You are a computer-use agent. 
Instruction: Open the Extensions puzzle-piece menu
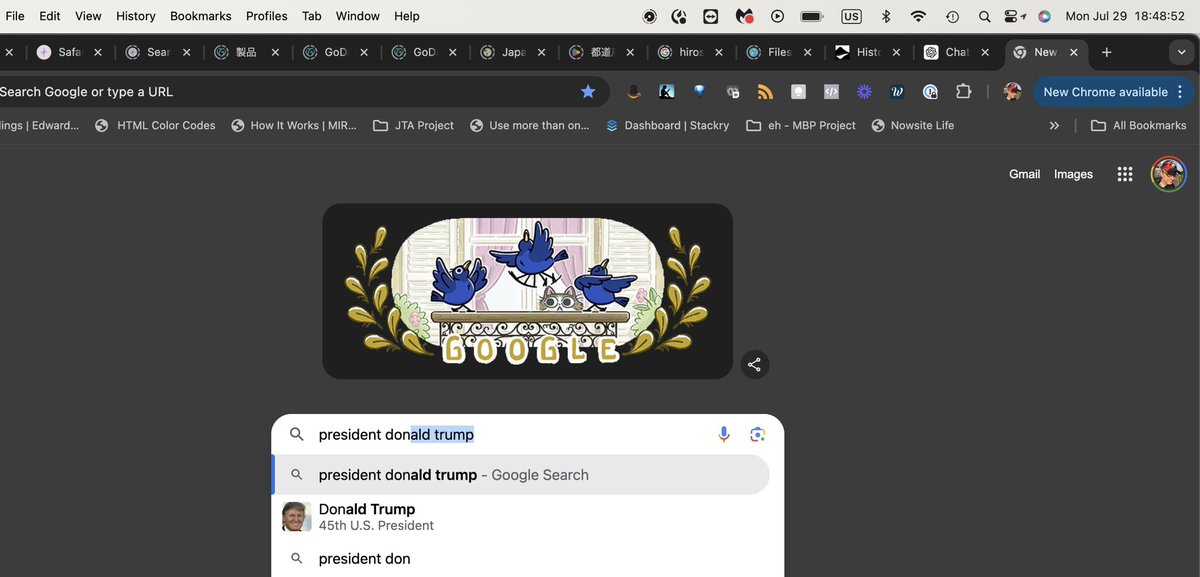tap(963, 92)
